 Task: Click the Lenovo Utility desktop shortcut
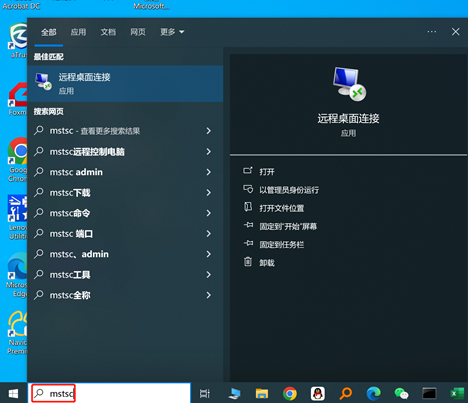tap(17, 217)
